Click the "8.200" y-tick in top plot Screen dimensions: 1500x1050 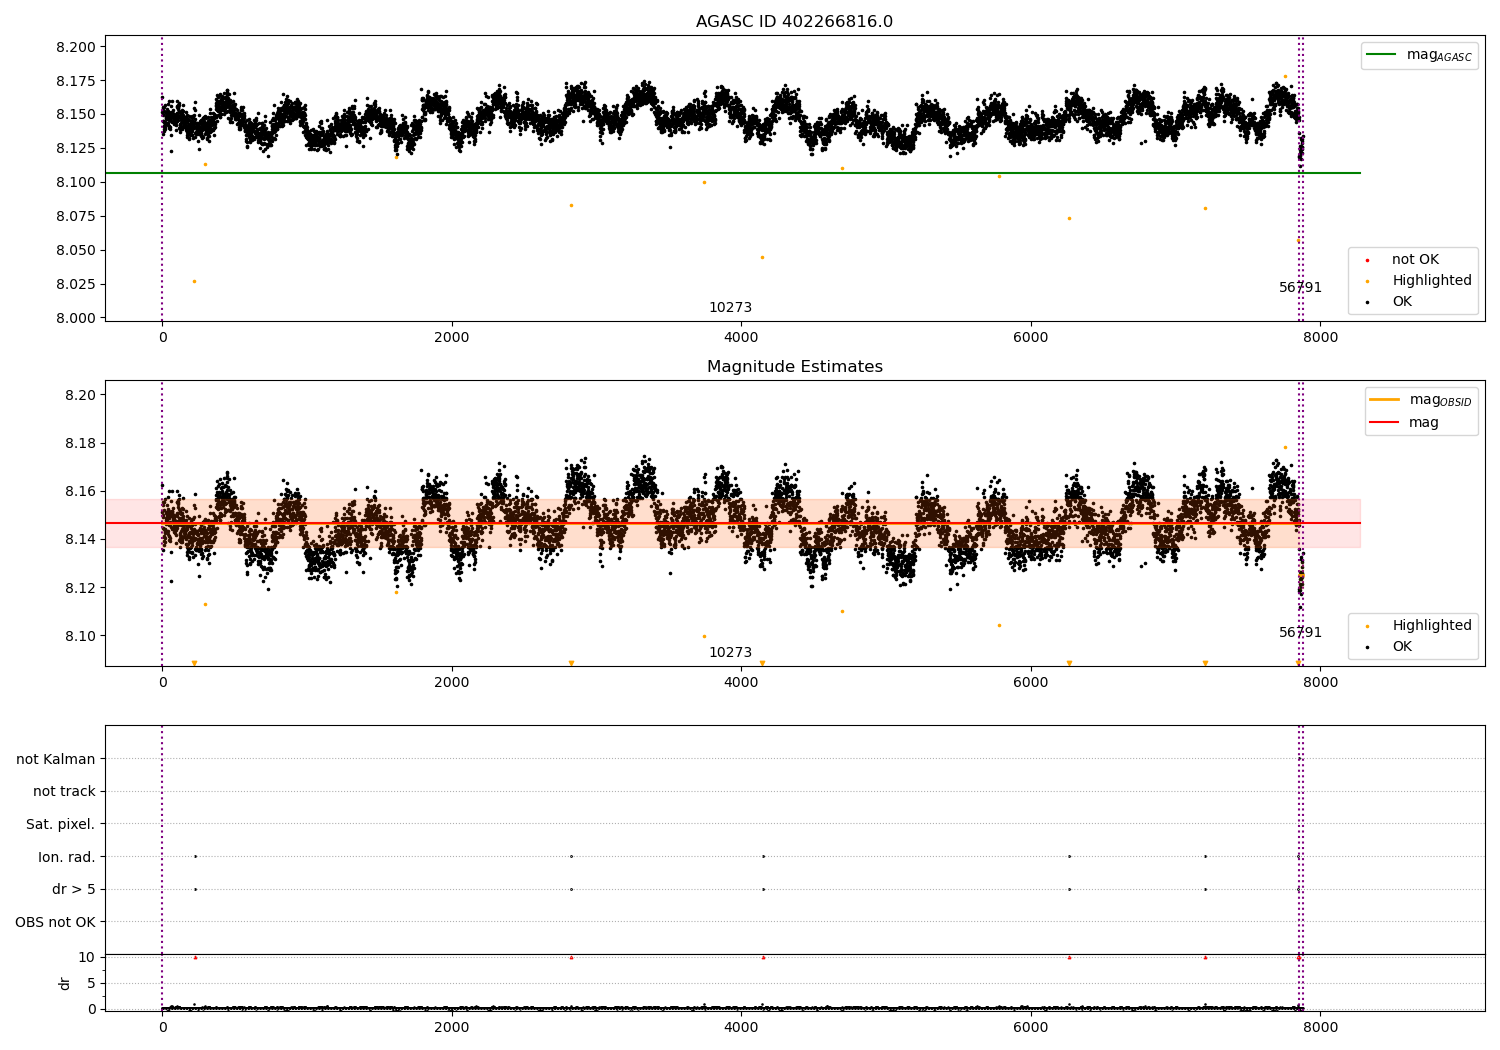tap(76, 47)
